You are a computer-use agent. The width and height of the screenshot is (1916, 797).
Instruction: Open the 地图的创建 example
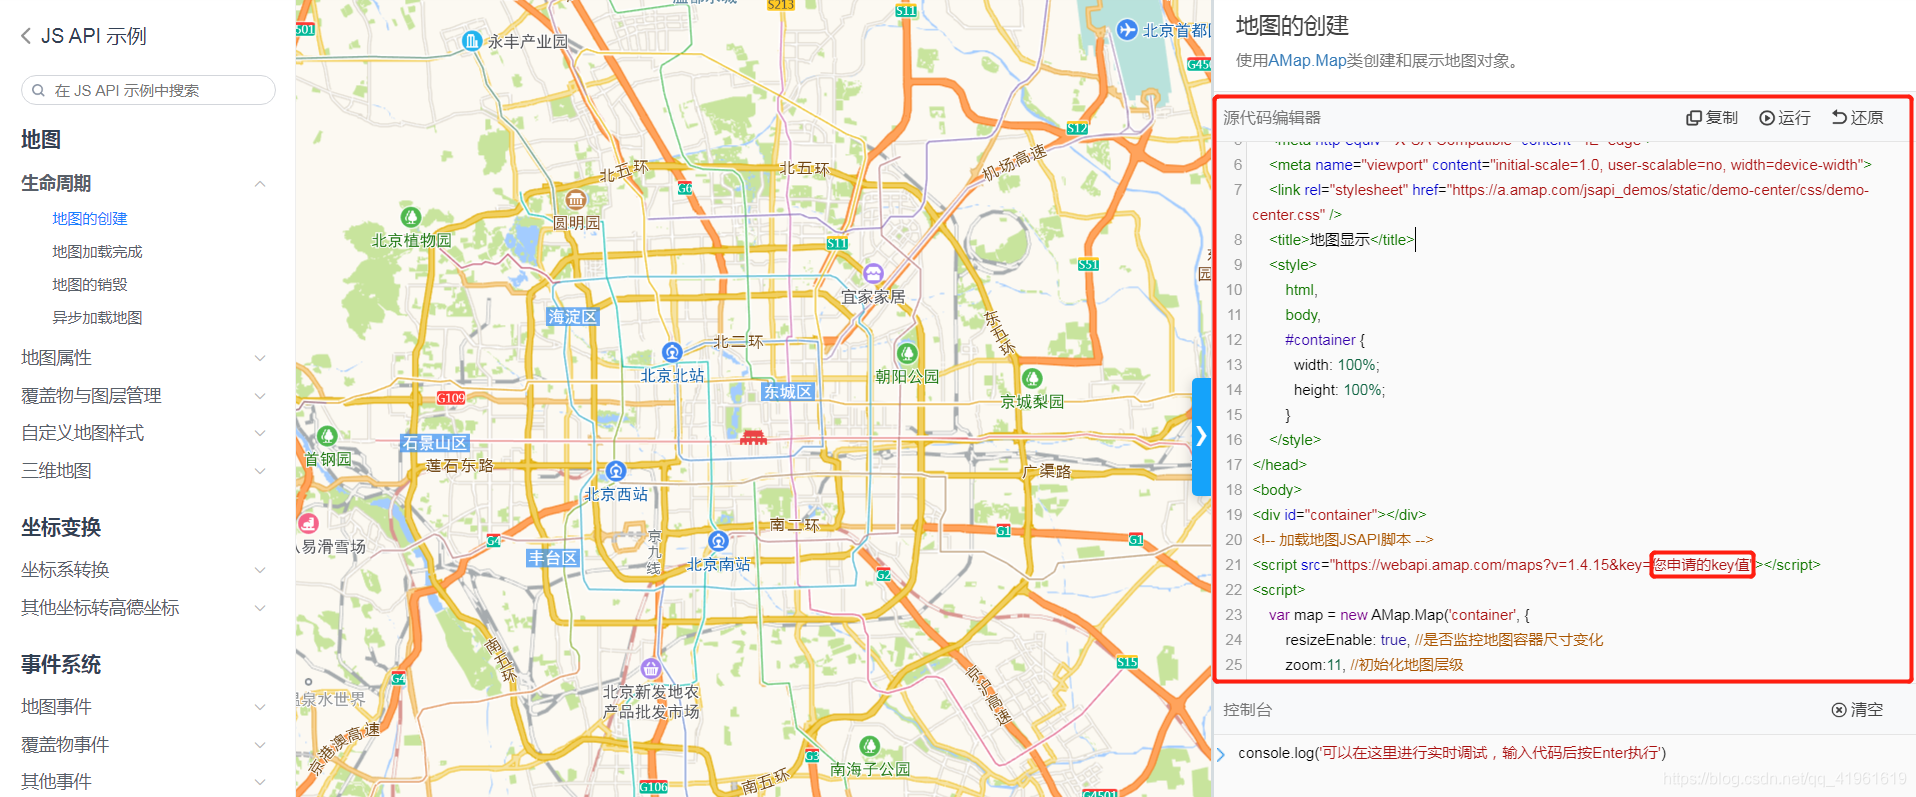point(90,218)
